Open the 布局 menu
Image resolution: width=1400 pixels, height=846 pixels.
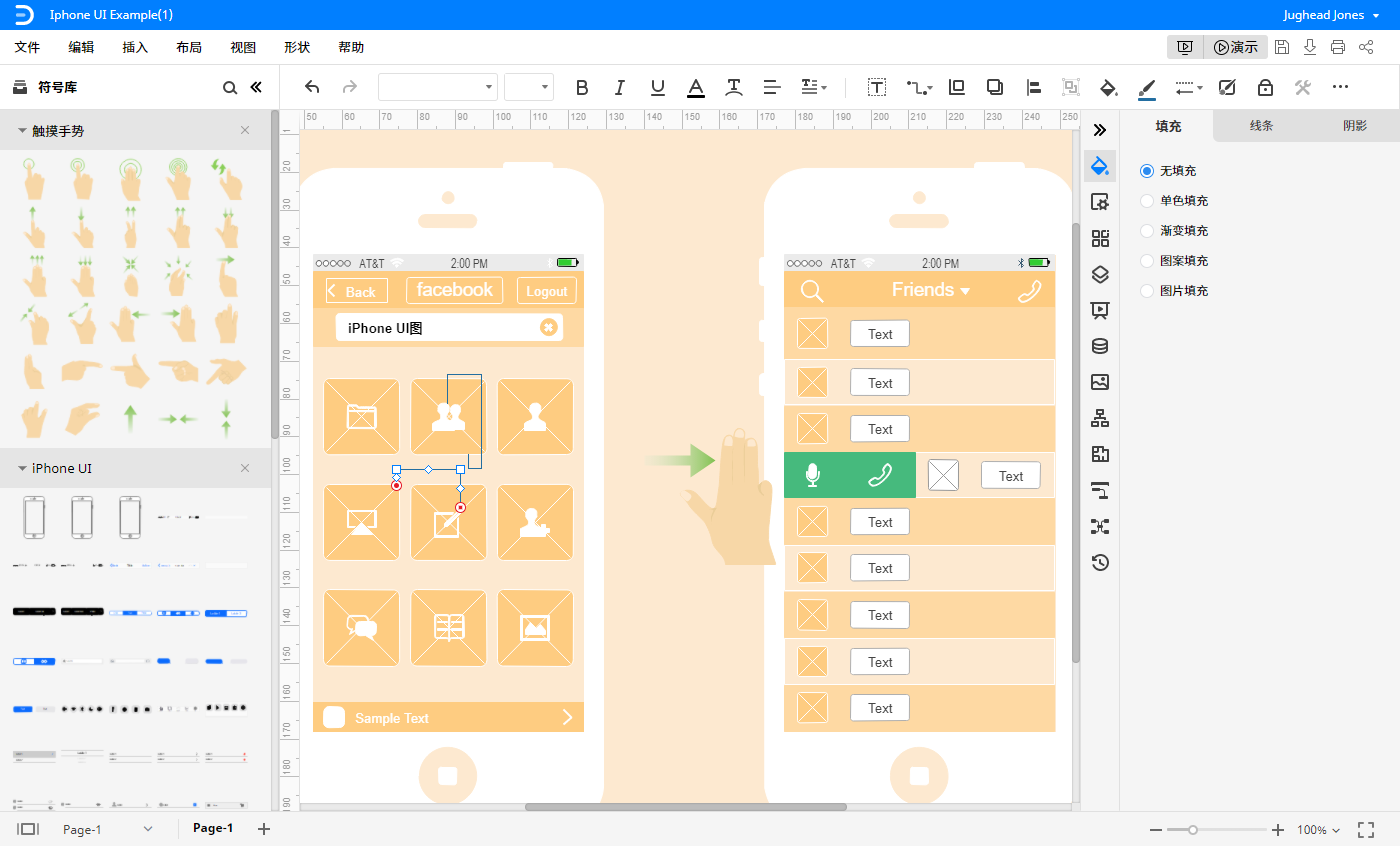tap(189, 47)
